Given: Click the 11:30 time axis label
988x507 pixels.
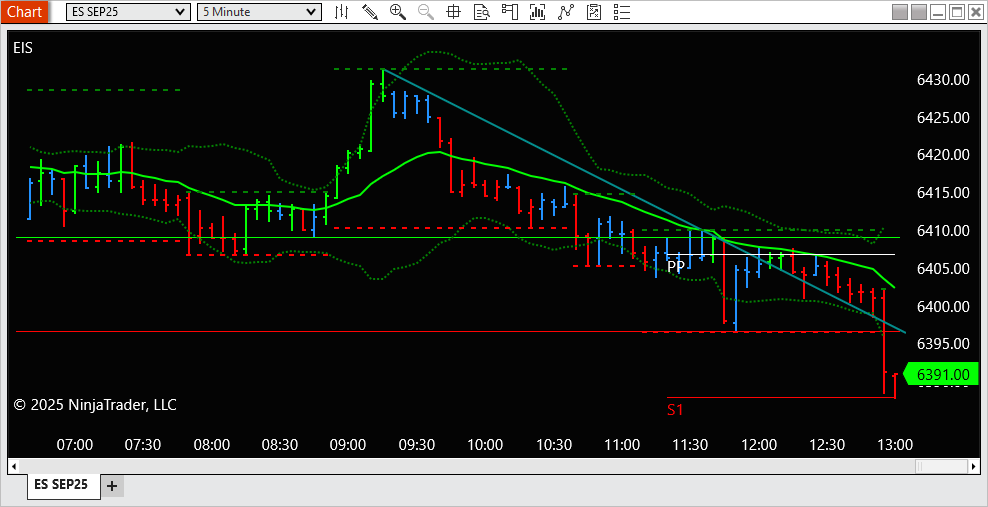Looking at the screenshot, I should click(x=690, y=445).
